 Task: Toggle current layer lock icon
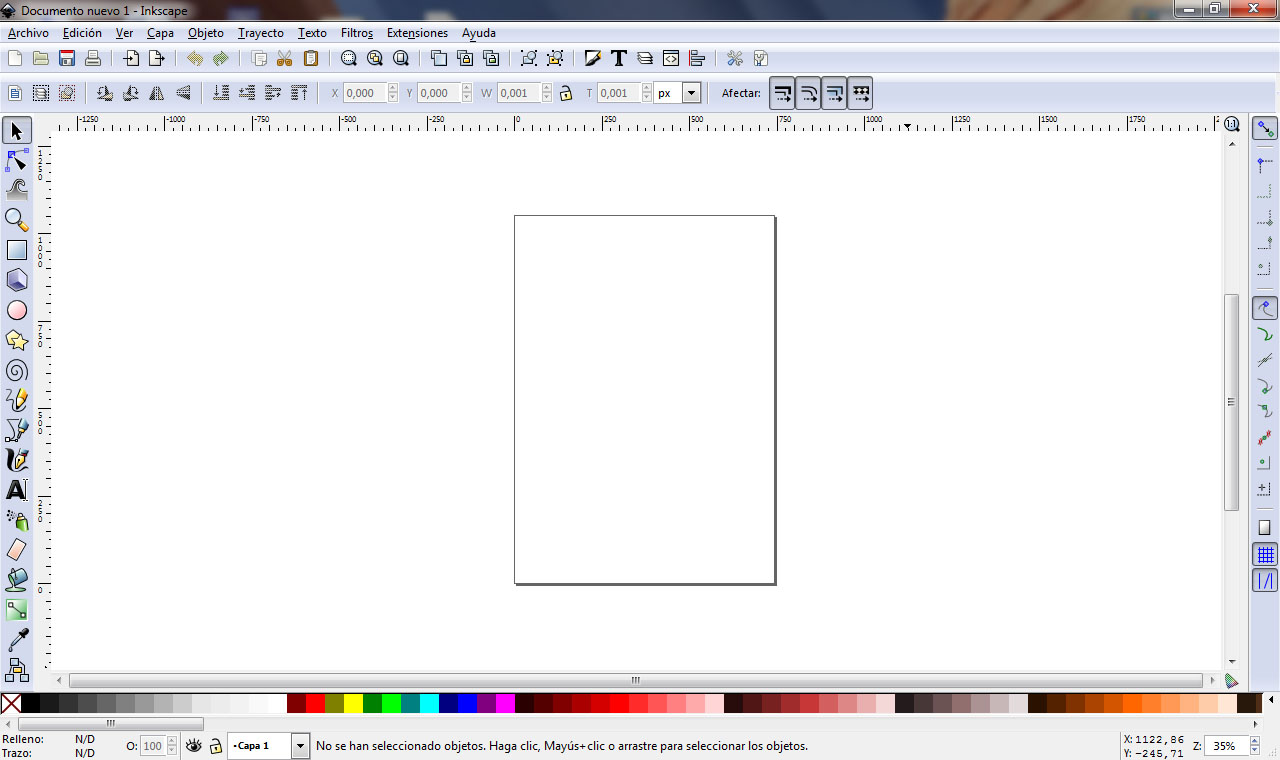(x=215, y=746)
